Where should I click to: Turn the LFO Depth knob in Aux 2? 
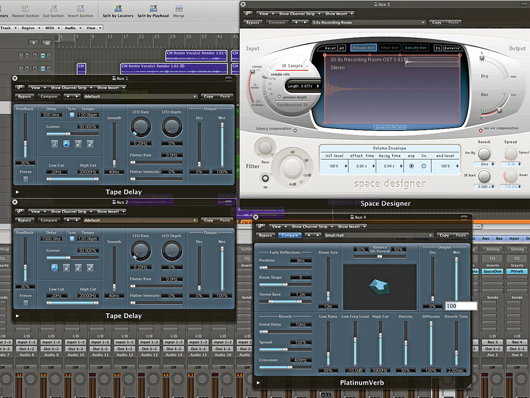(x=172, y=251)
